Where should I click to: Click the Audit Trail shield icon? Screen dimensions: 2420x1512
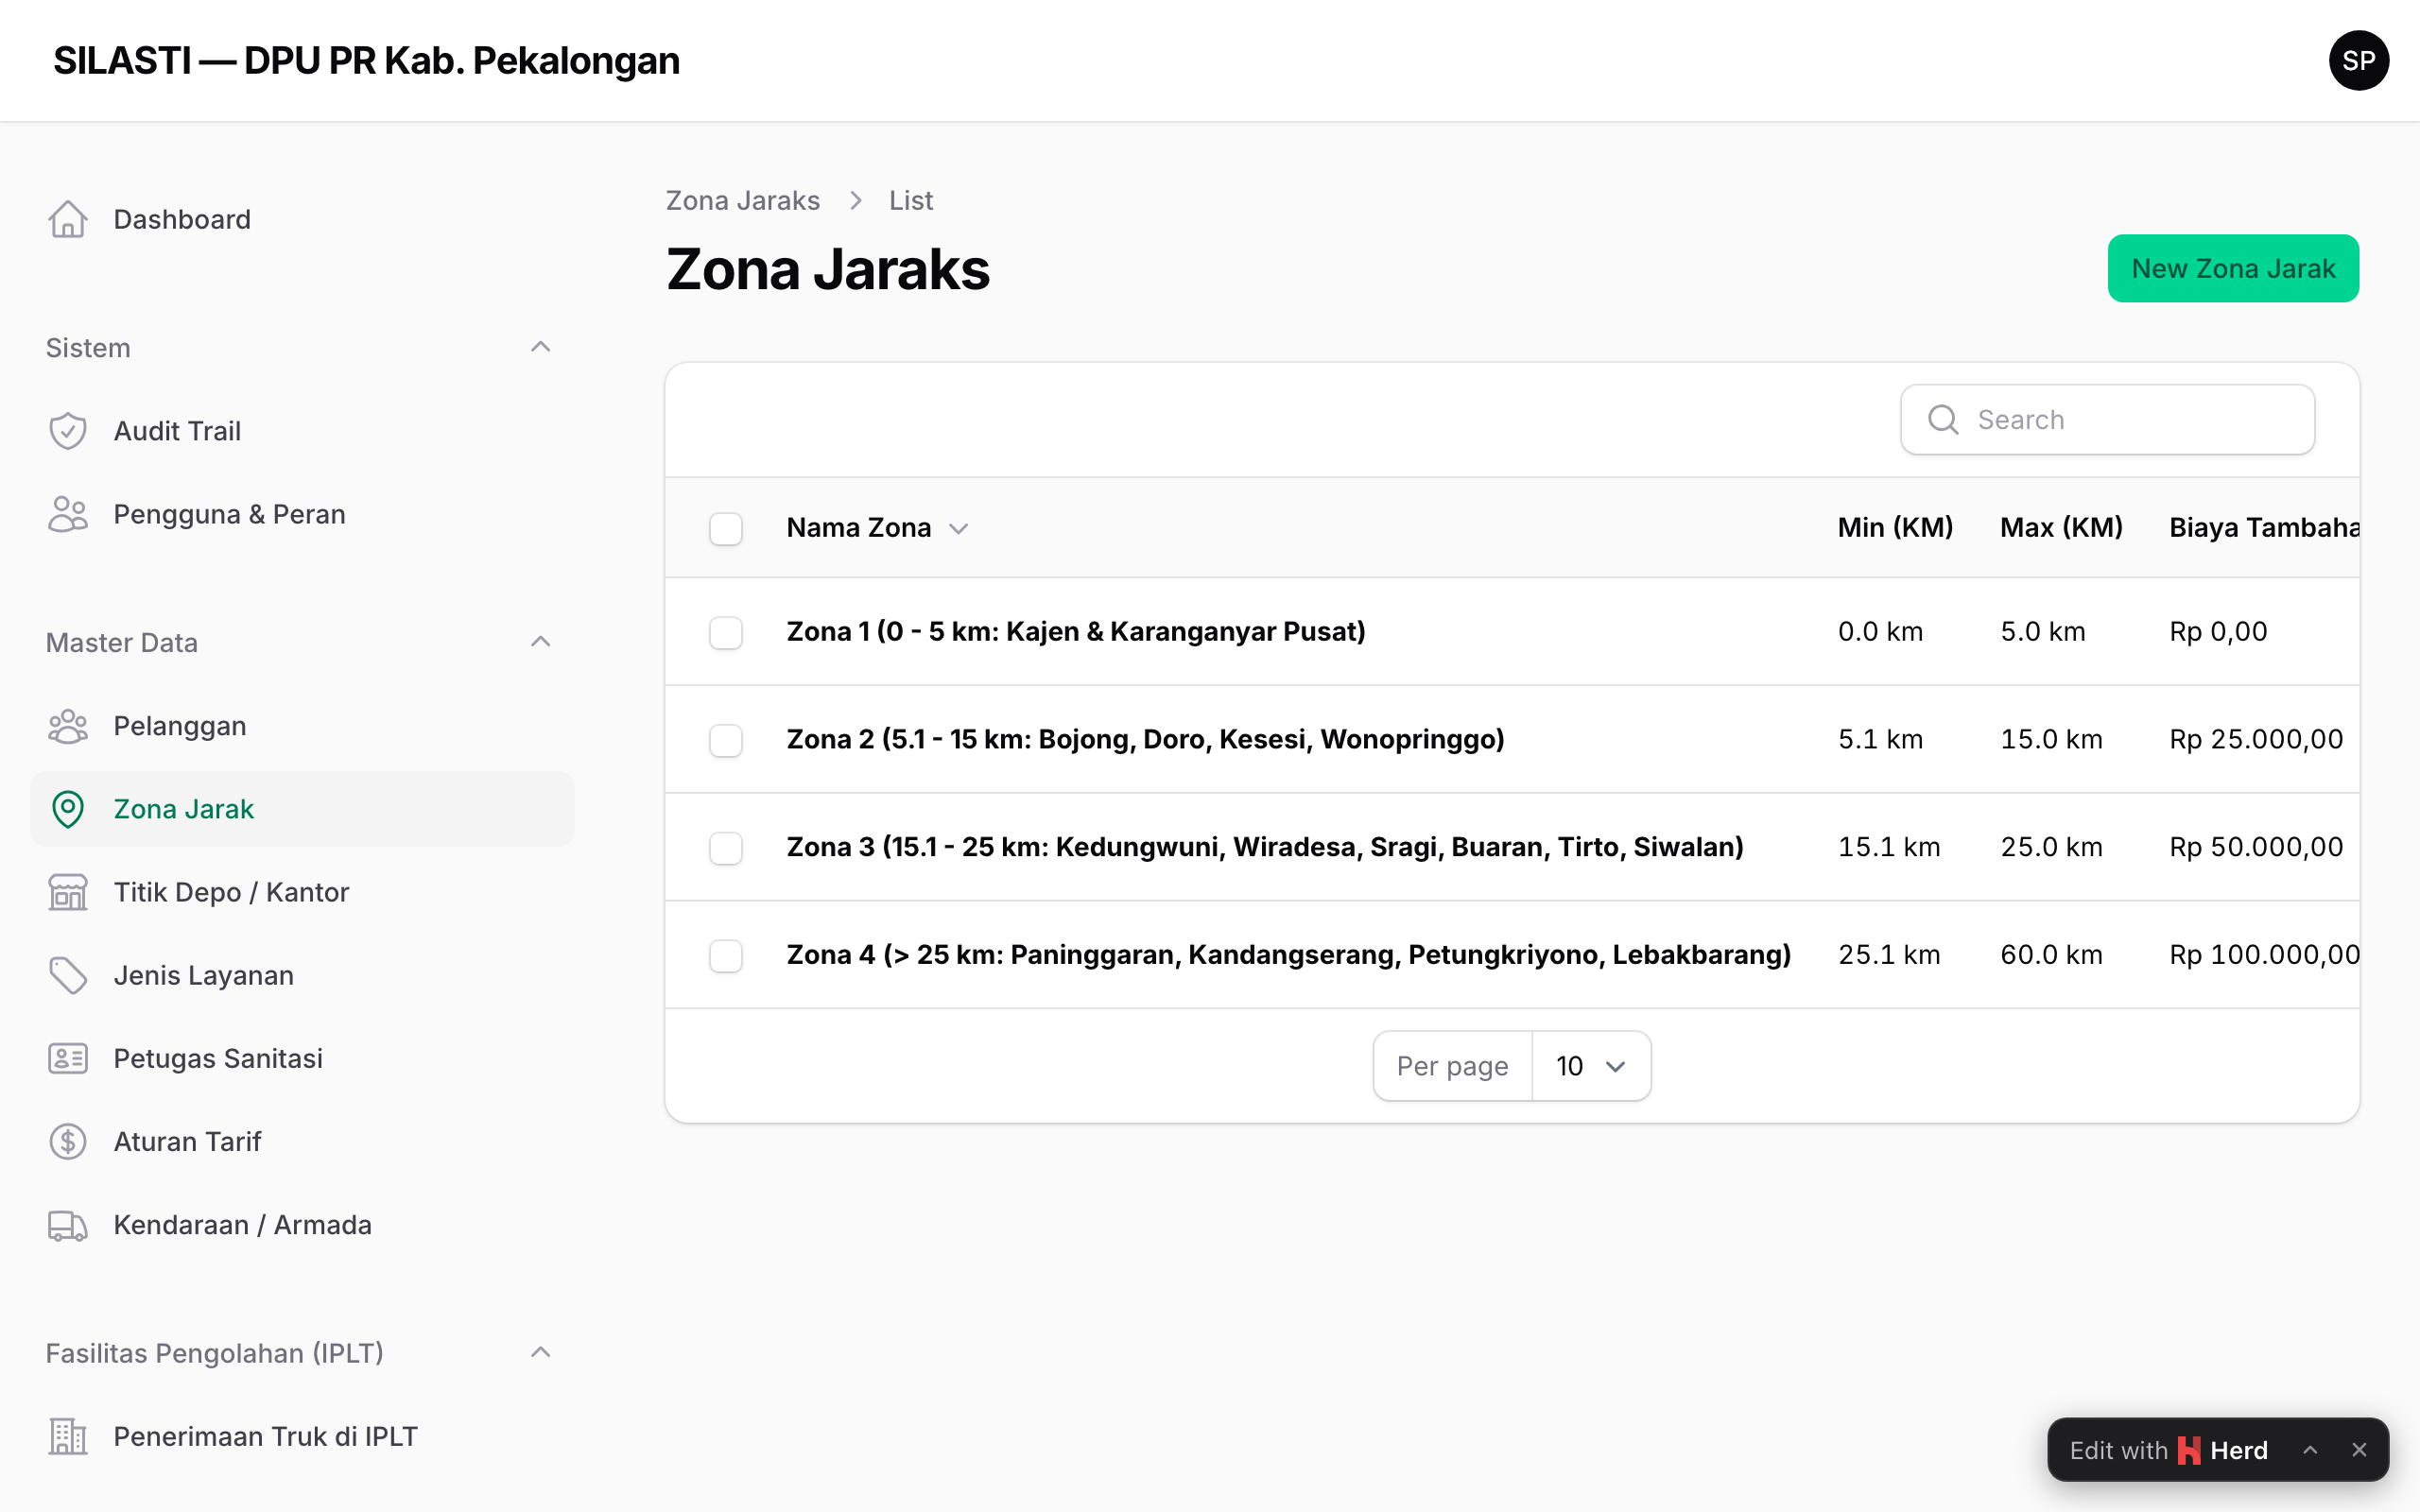68,431
